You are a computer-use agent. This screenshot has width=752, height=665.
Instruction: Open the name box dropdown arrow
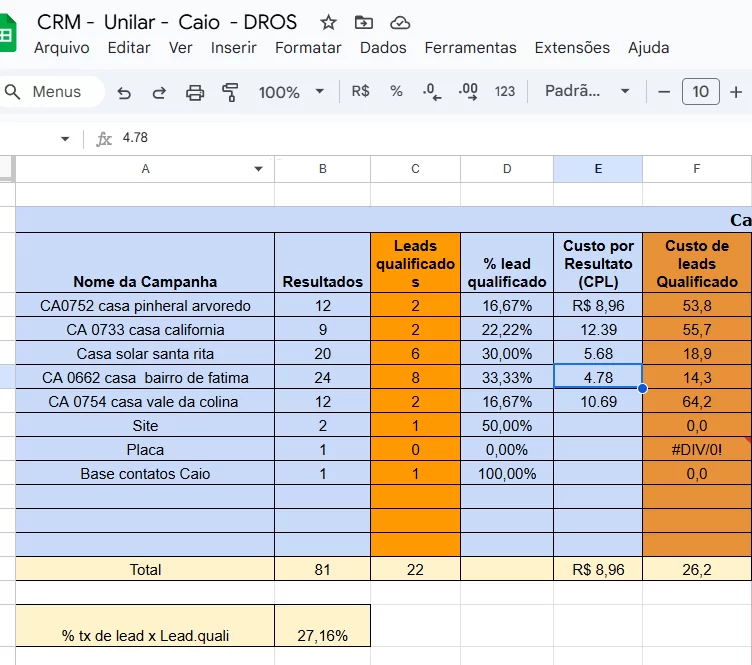pos(65,139)
